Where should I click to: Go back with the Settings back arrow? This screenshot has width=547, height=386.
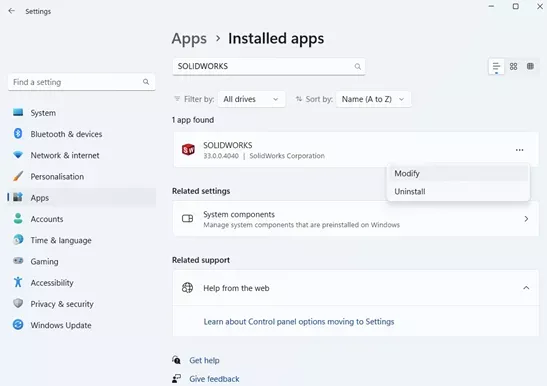click(12, 11)
